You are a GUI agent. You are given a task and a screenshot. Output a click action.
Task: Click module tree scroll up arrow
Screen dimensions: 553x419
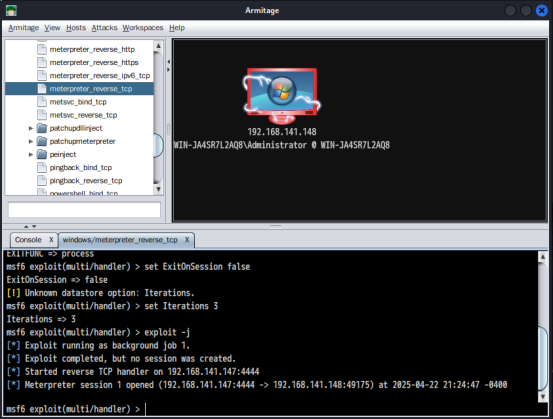158,45
